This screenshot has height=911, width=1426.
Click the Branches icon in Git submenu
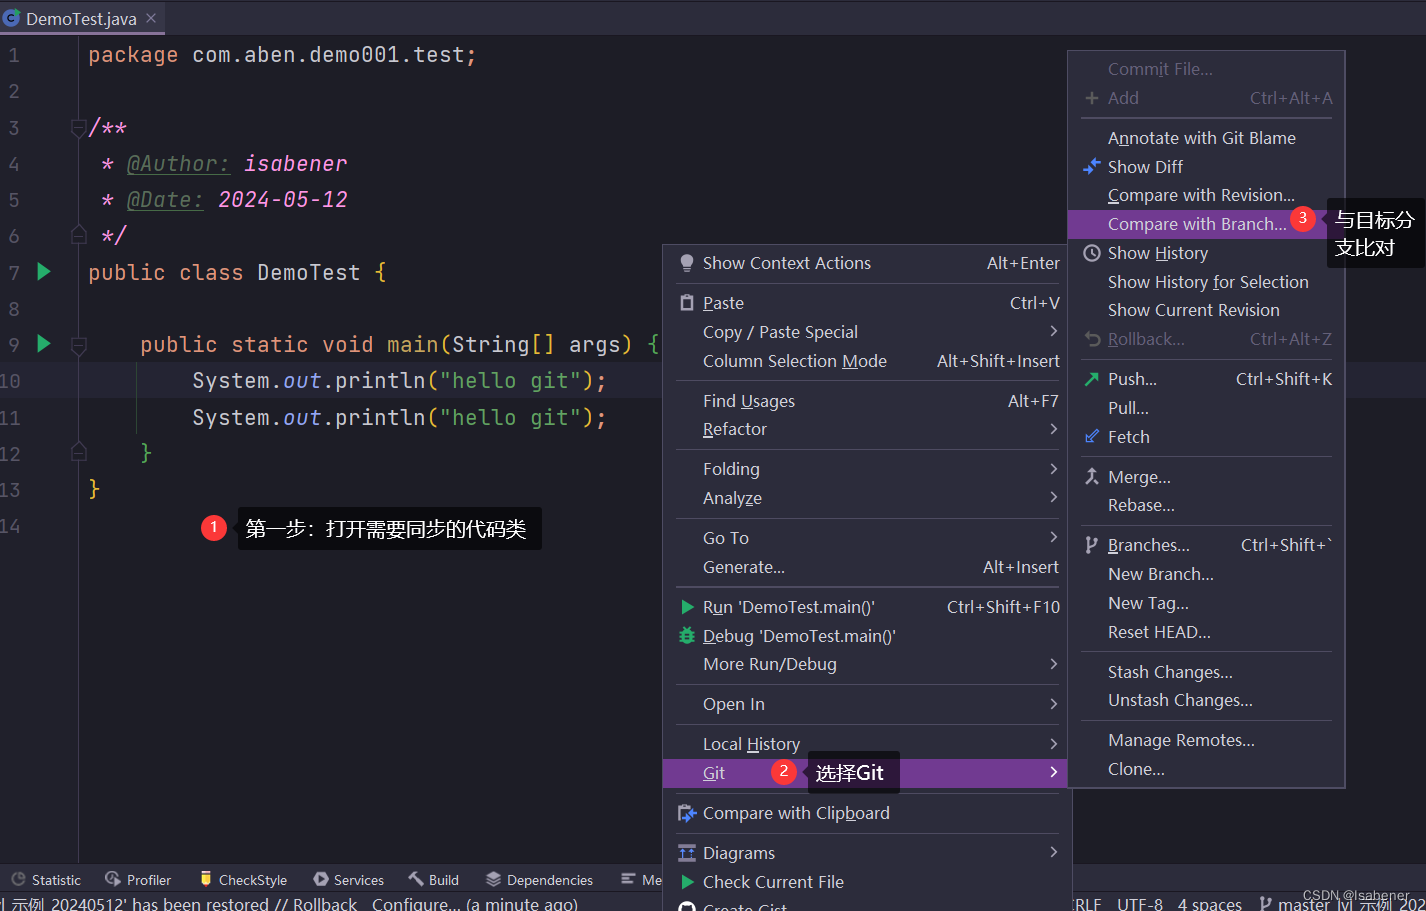1092,545
